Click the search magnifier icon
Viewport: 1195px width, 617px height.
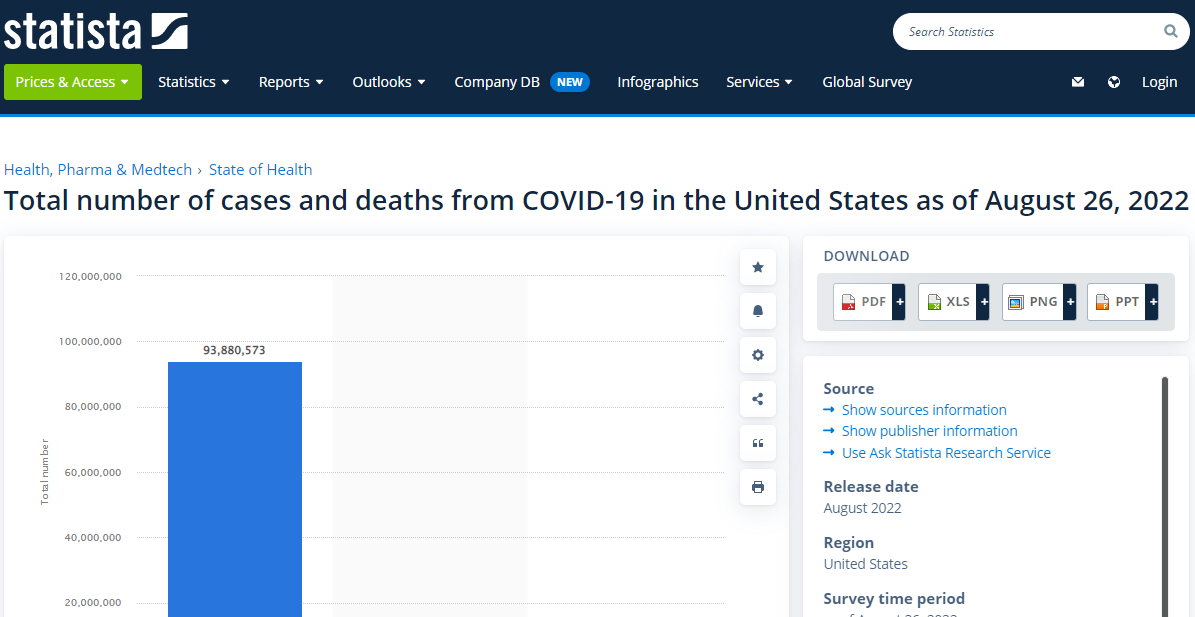[x=1170, y=32]
